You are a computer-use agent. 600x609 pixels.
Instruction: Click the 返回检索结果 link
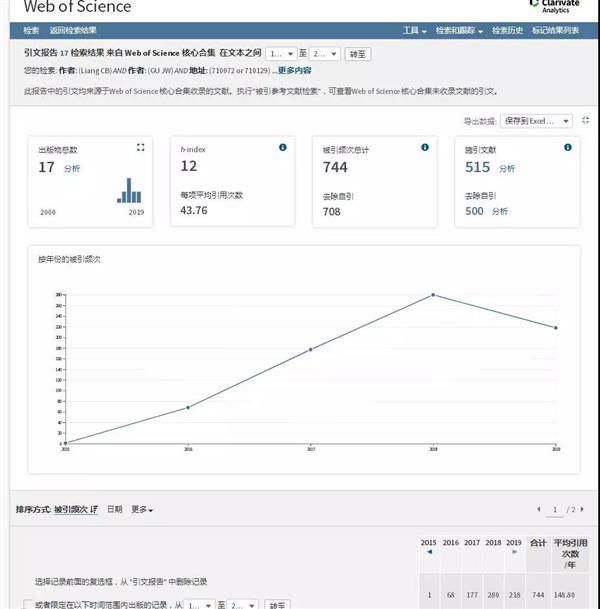point(75,31)
